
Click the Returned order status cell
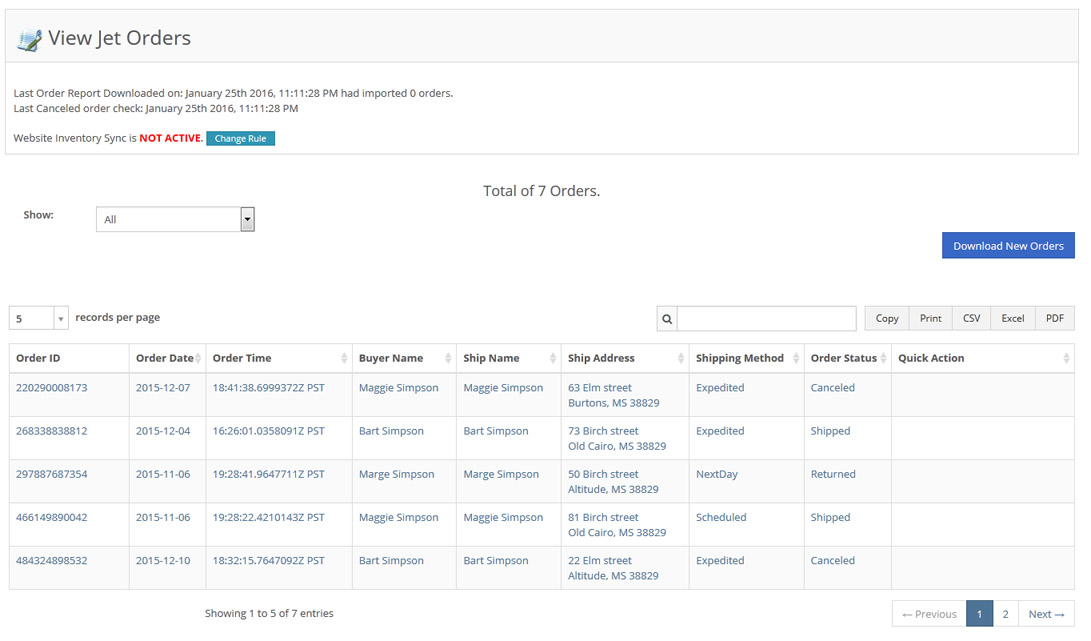[x=833, y=474]
